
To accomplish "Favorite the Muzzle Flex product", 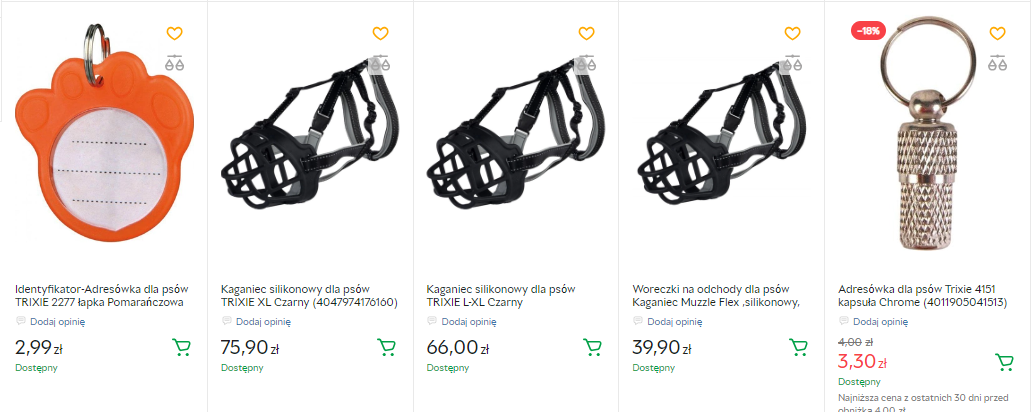I will 792,34.
